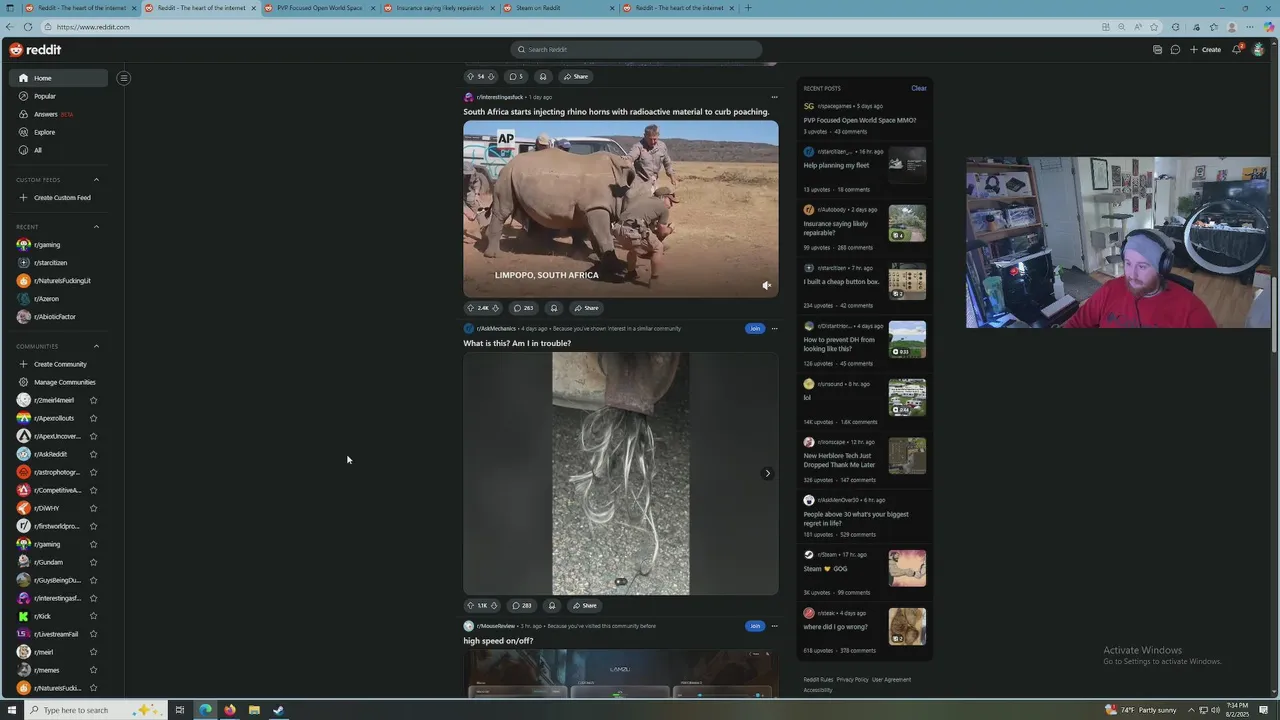Open the chat icon in the header
The width and height of the screenshot is (1280, 720).
point(1175,50)
